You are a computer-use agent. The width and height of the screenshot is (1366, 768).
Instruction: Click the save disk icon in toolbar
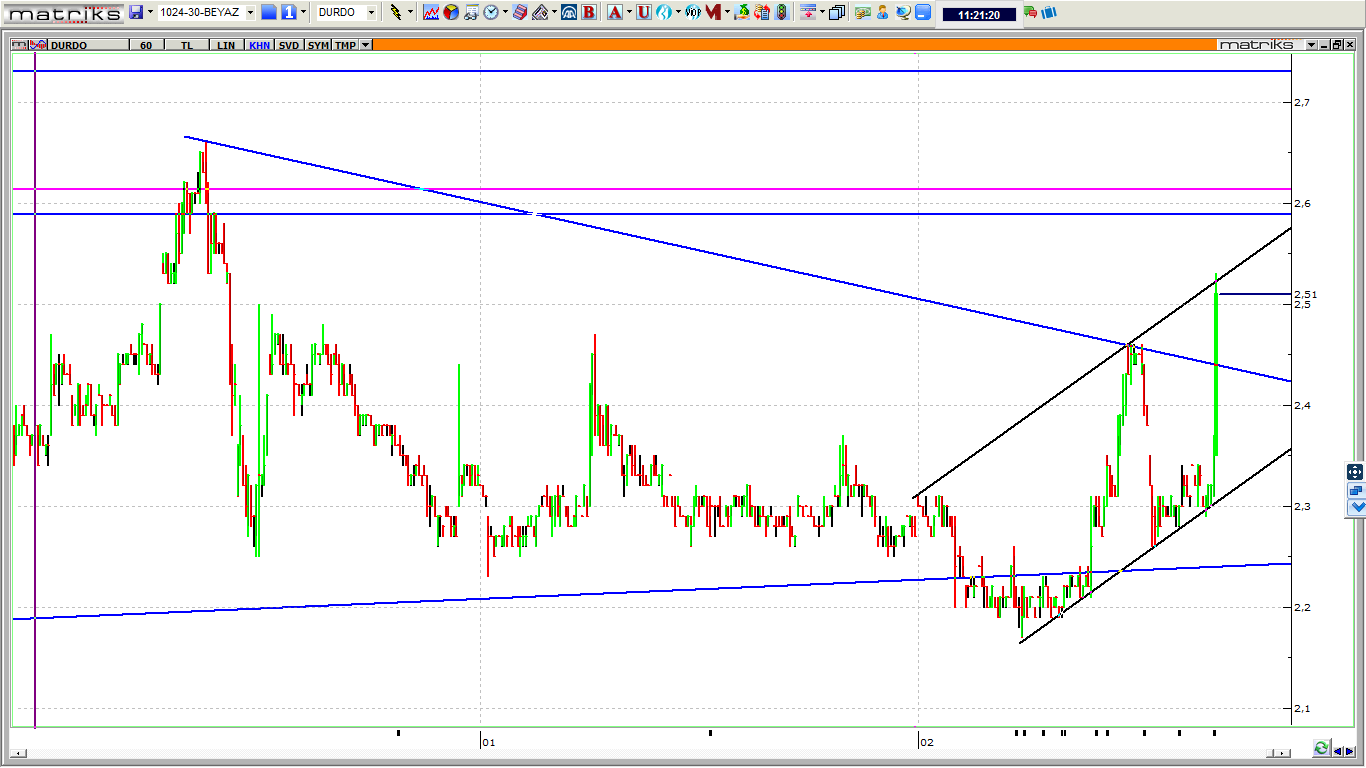pyautogui.click(x=136, y=12)
